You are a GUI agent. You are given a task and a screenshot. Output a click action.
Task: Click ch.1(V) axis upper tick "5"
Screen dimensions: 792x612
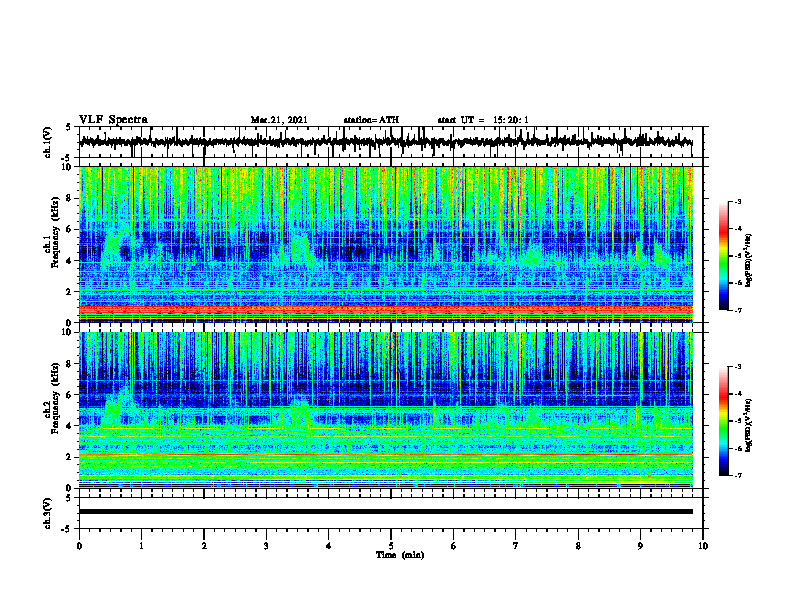(x=69, y=127)
